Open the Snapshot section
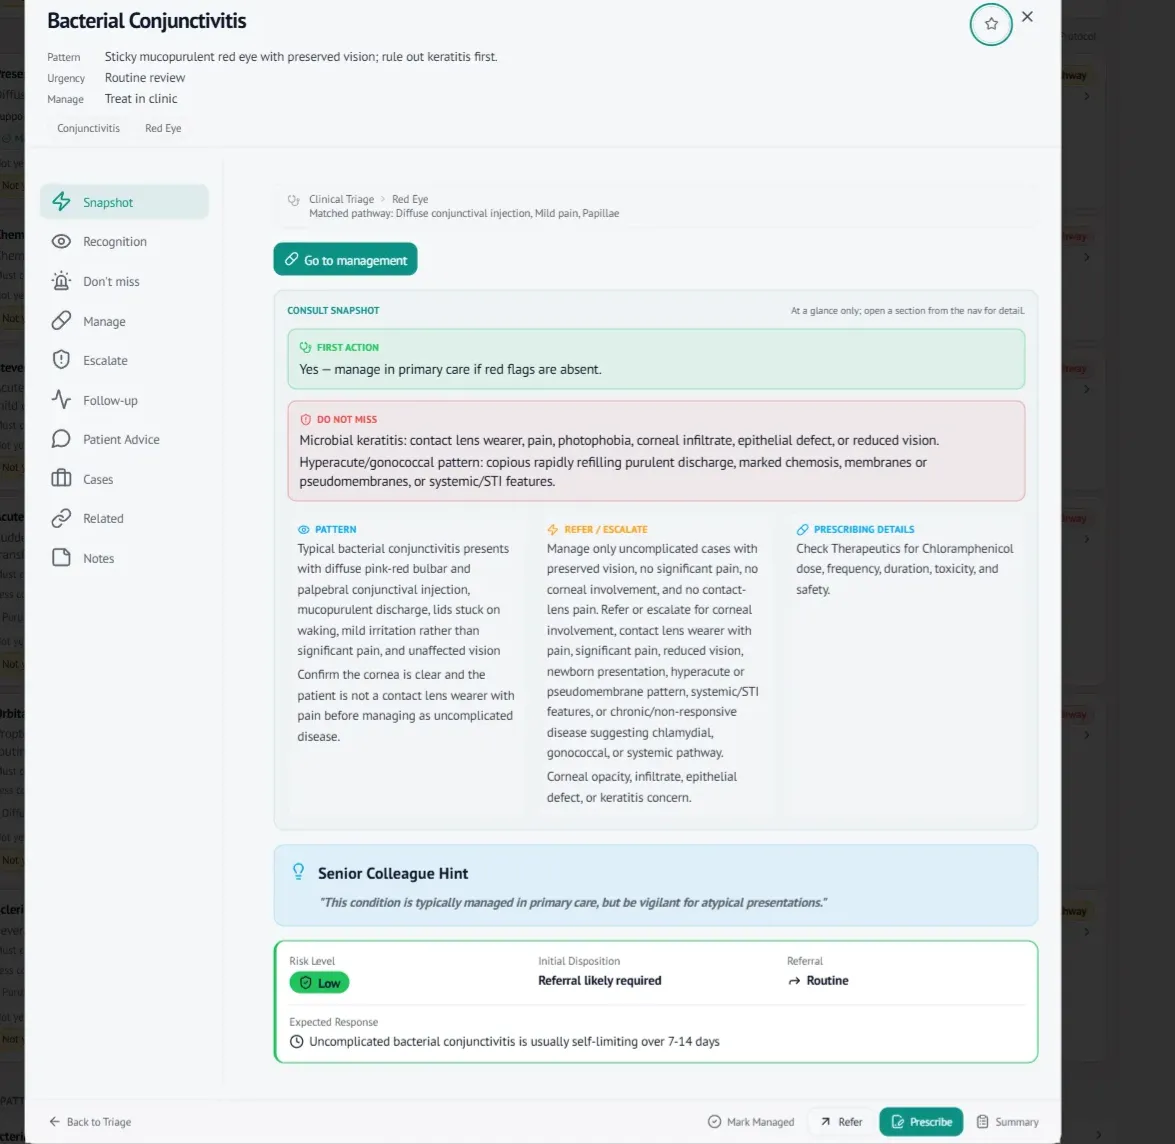1175x1144 pixels. (124, 202)
